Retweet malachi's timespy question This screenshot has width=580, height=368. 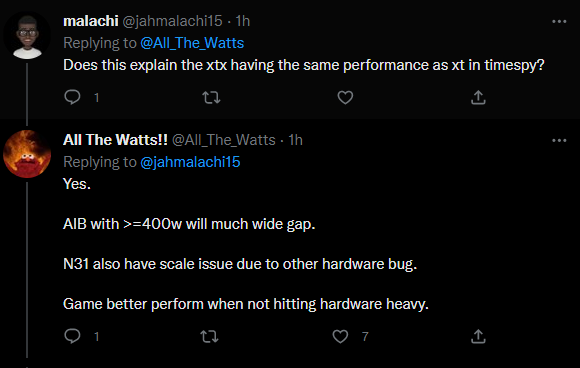tap(211, 97)
